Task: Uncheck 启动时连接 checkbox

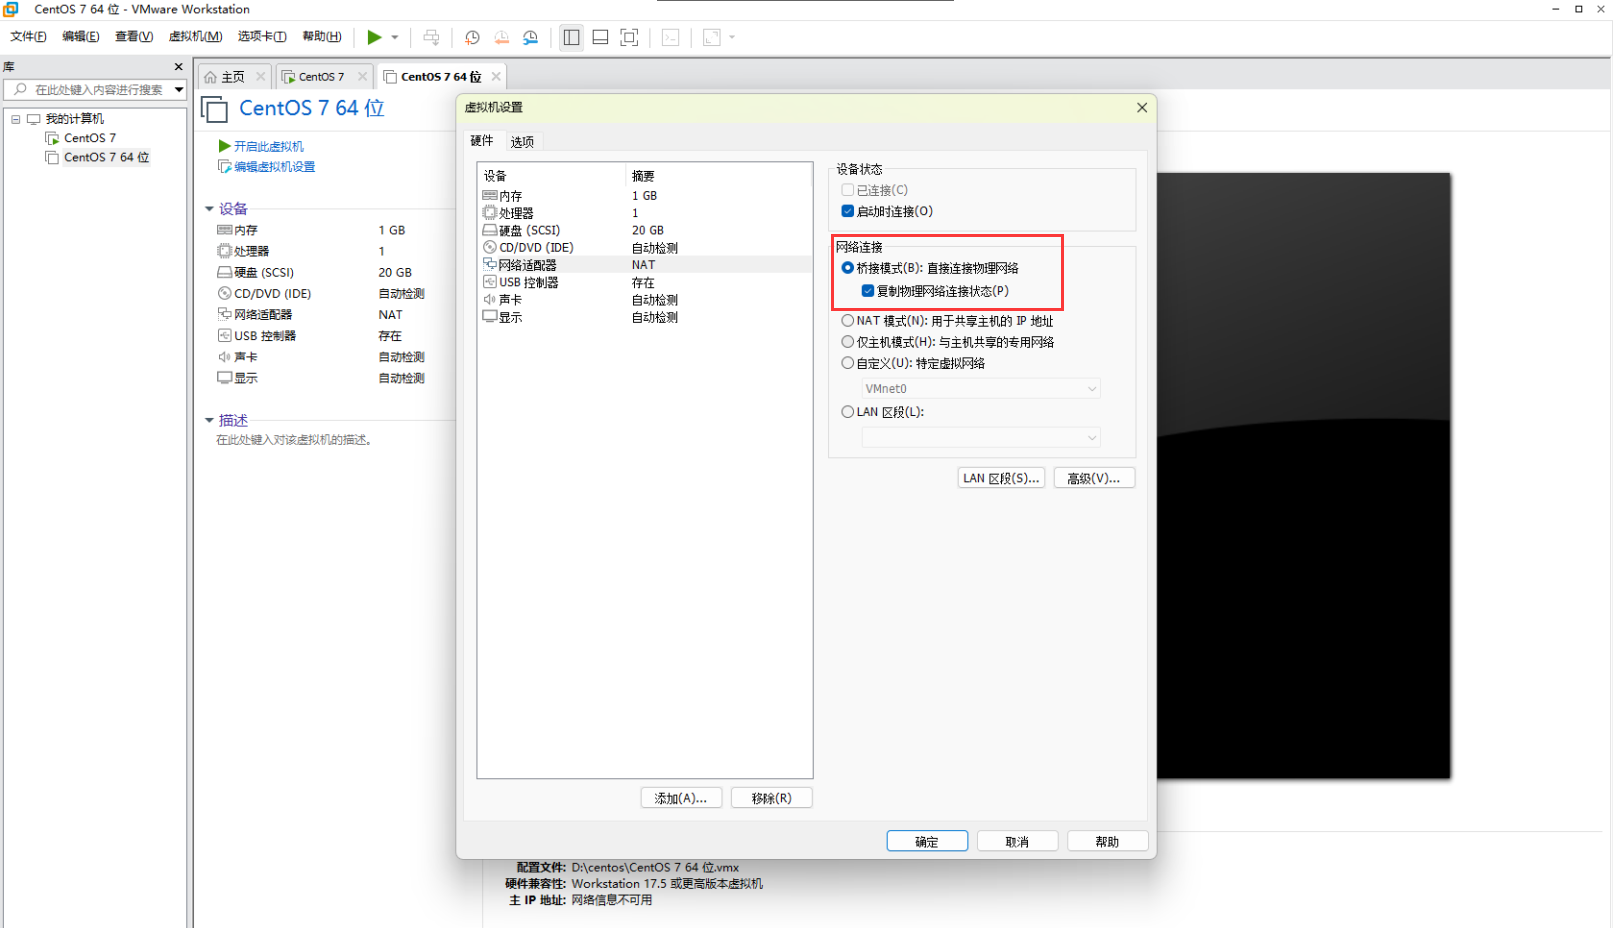Action: pos(848,211)
